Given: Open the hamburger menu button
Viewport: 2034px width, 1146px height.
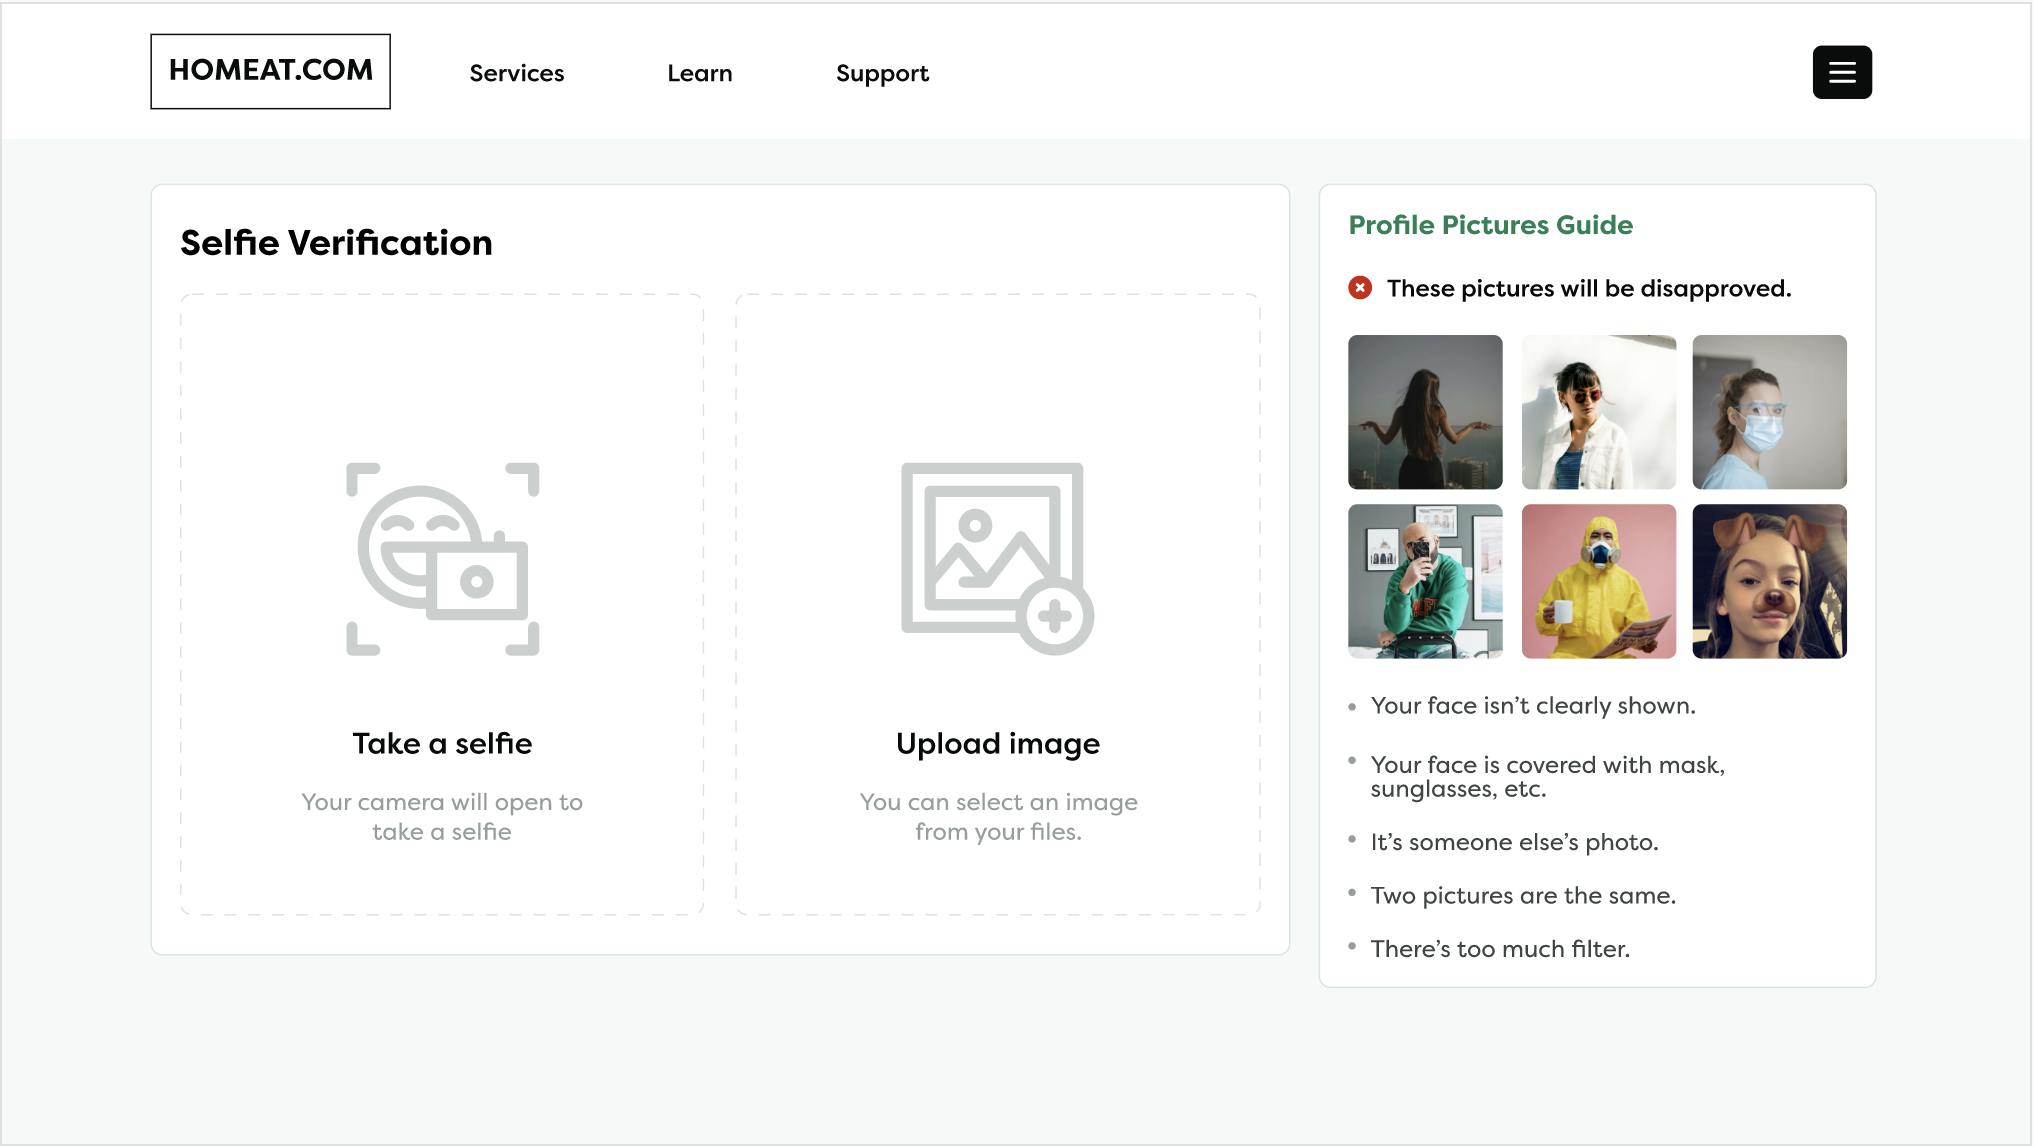Looking at the screenshot, I should coord(1841,72).
